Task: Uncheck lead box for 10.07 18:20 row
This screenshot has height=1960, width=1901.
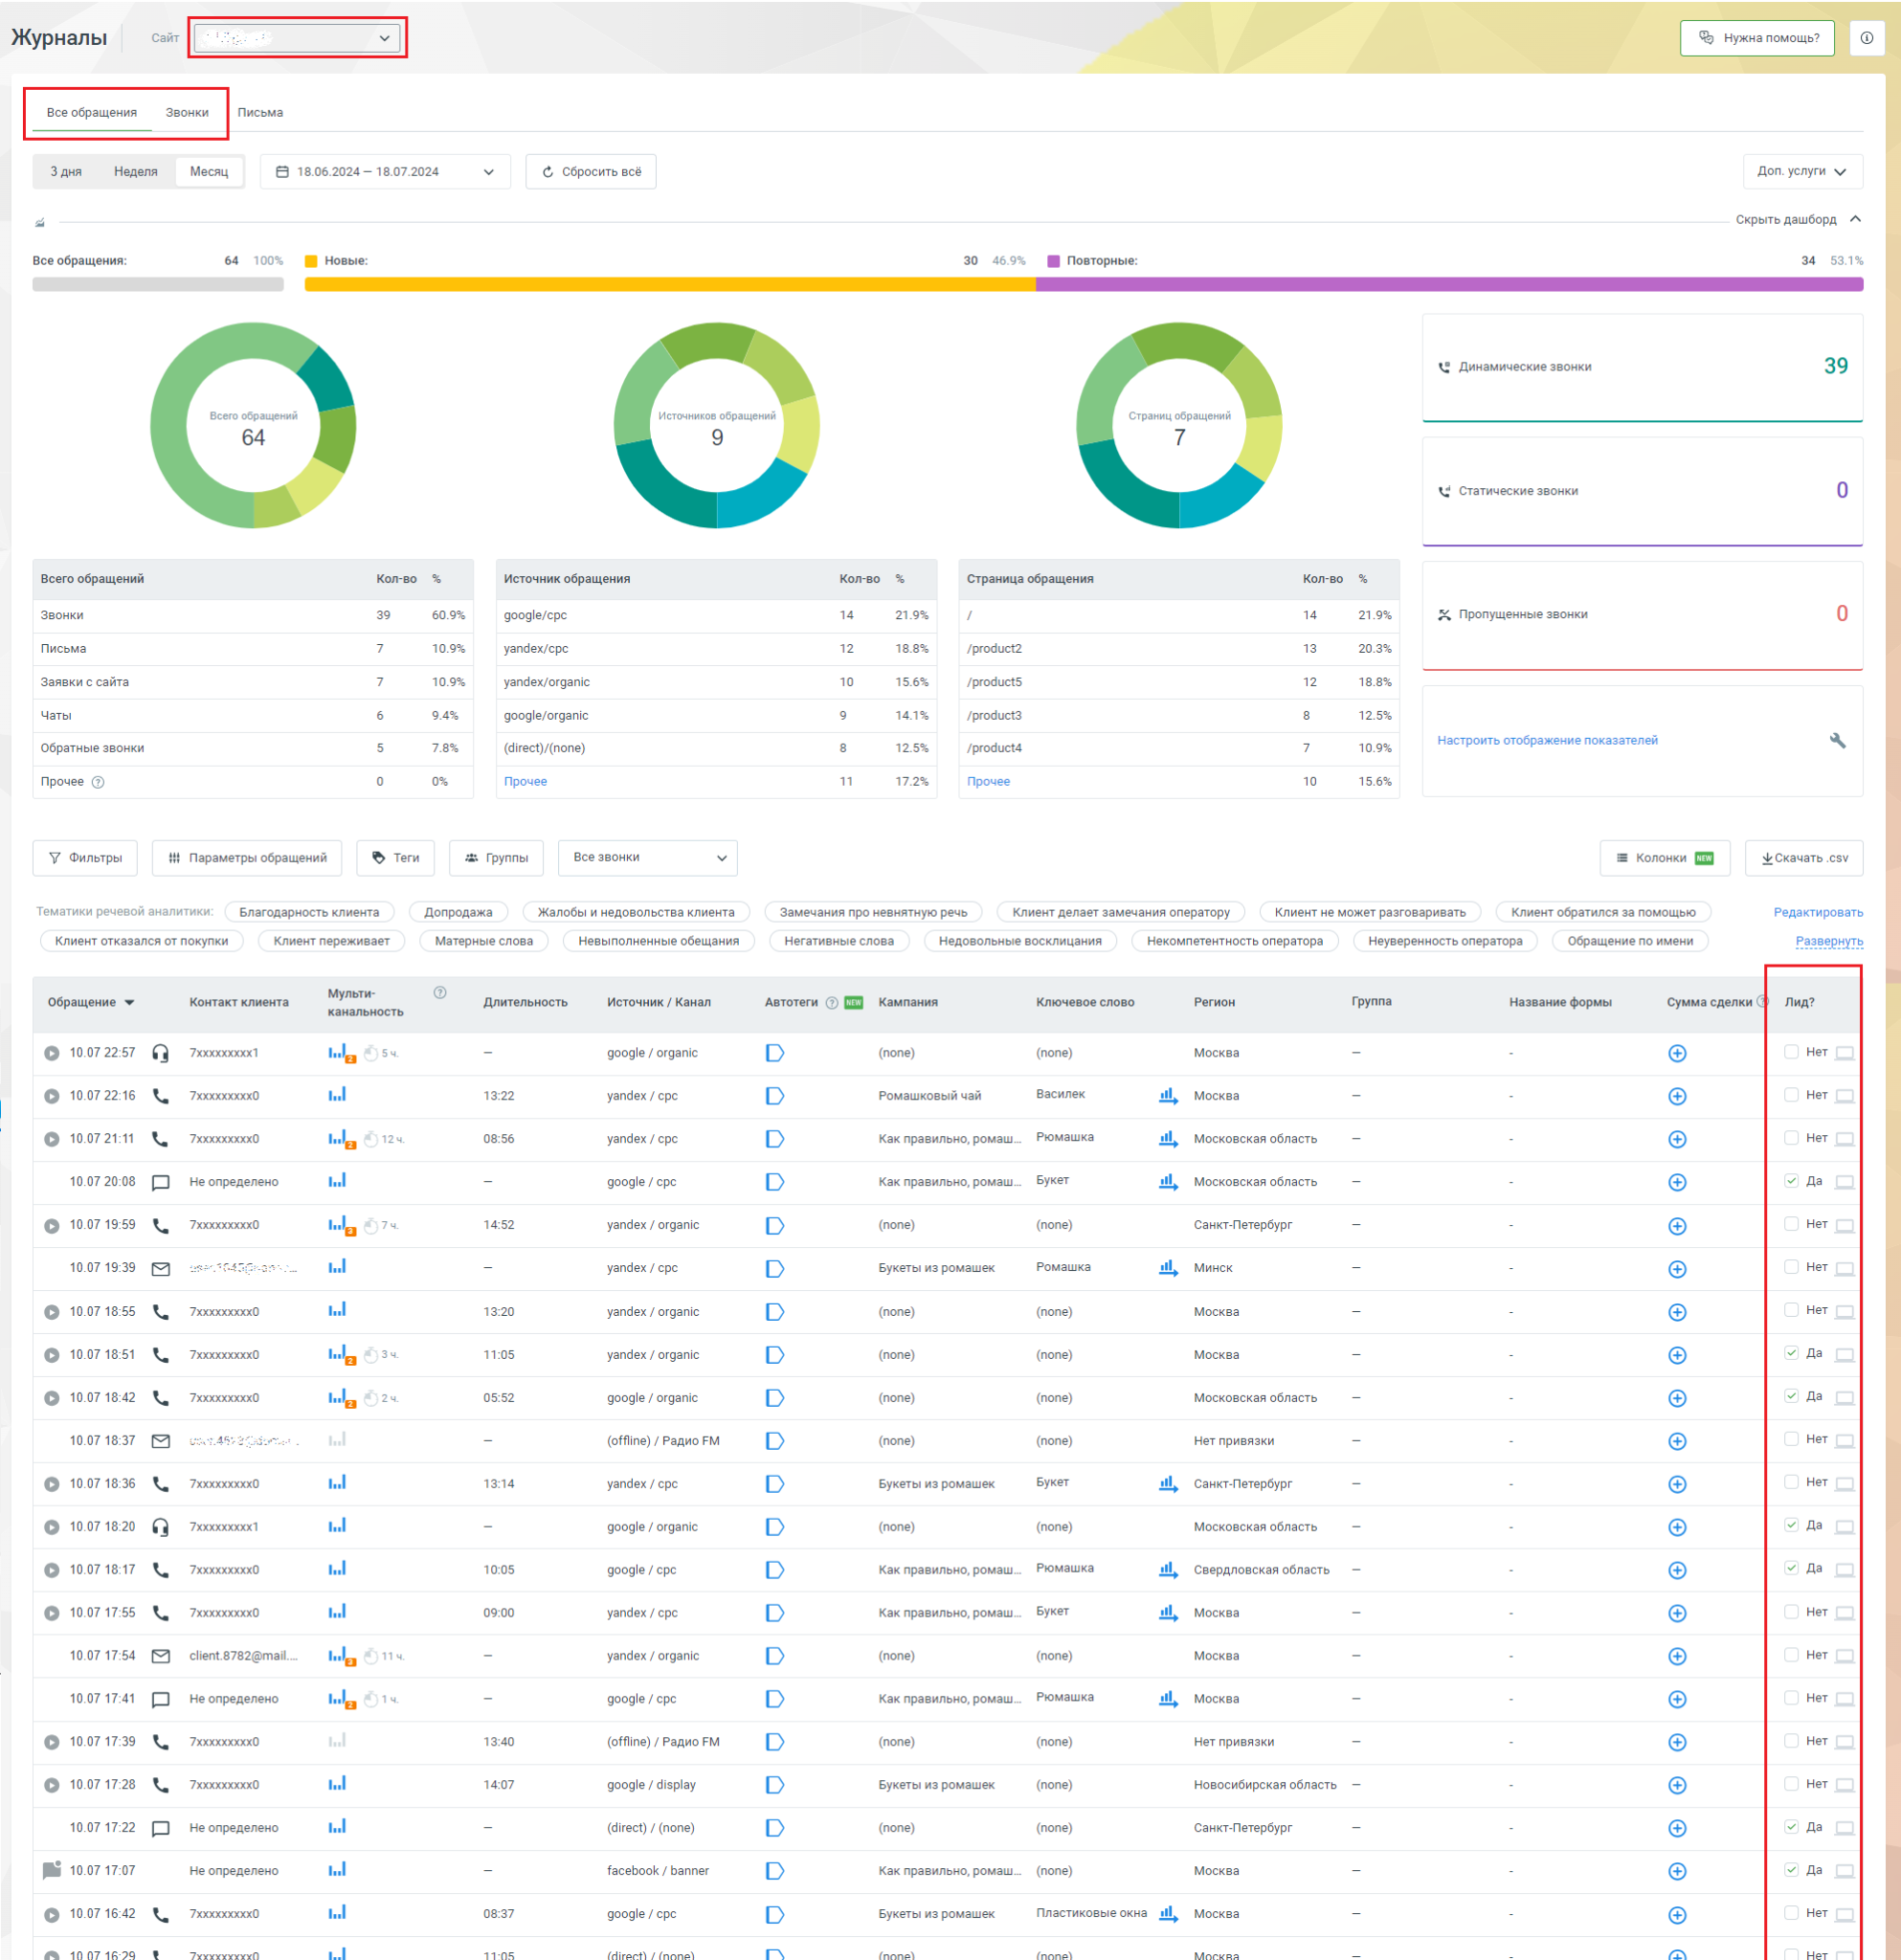Action: coord(1791,1525)
